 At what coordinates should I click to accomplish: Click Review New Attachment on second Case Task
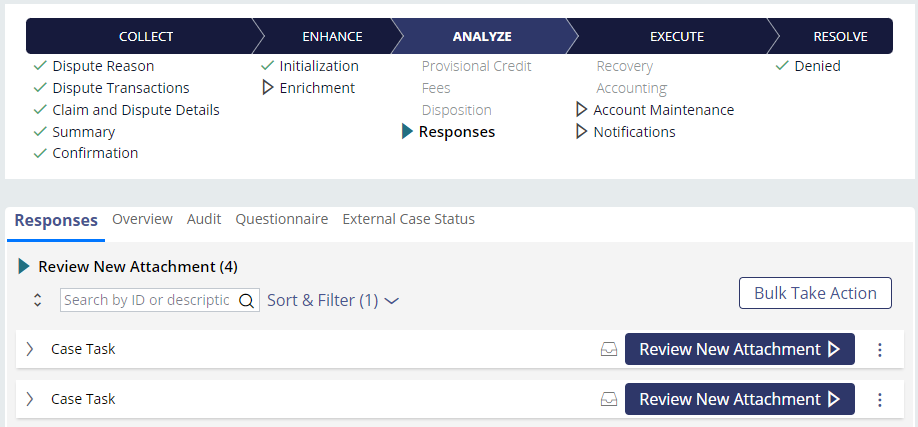click(x=739, y=399)
